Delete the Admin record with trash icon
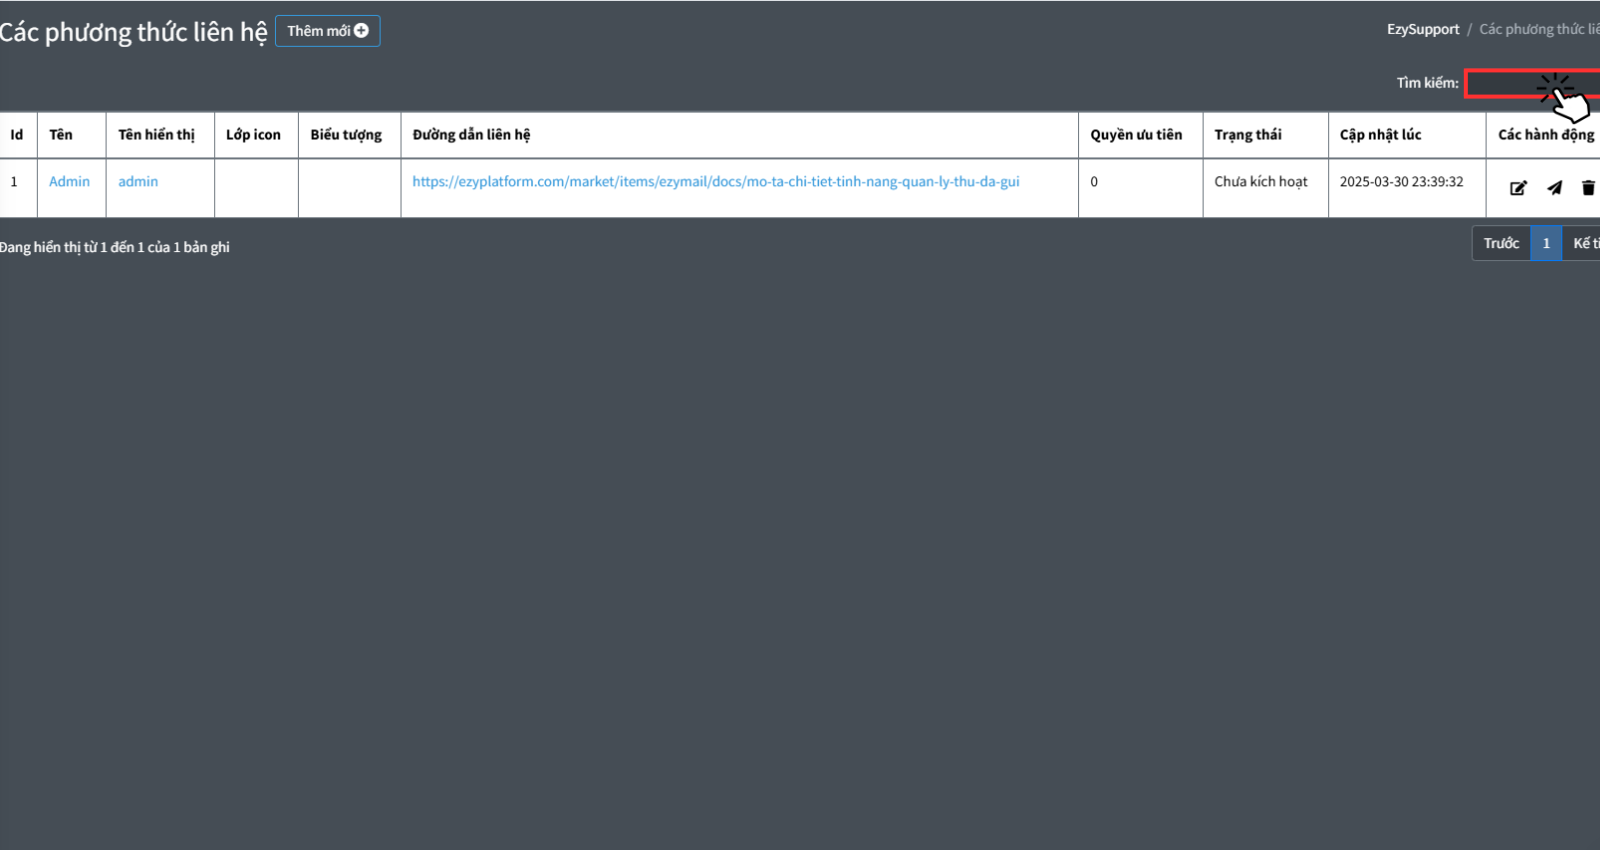 [x=1587, y=188]
